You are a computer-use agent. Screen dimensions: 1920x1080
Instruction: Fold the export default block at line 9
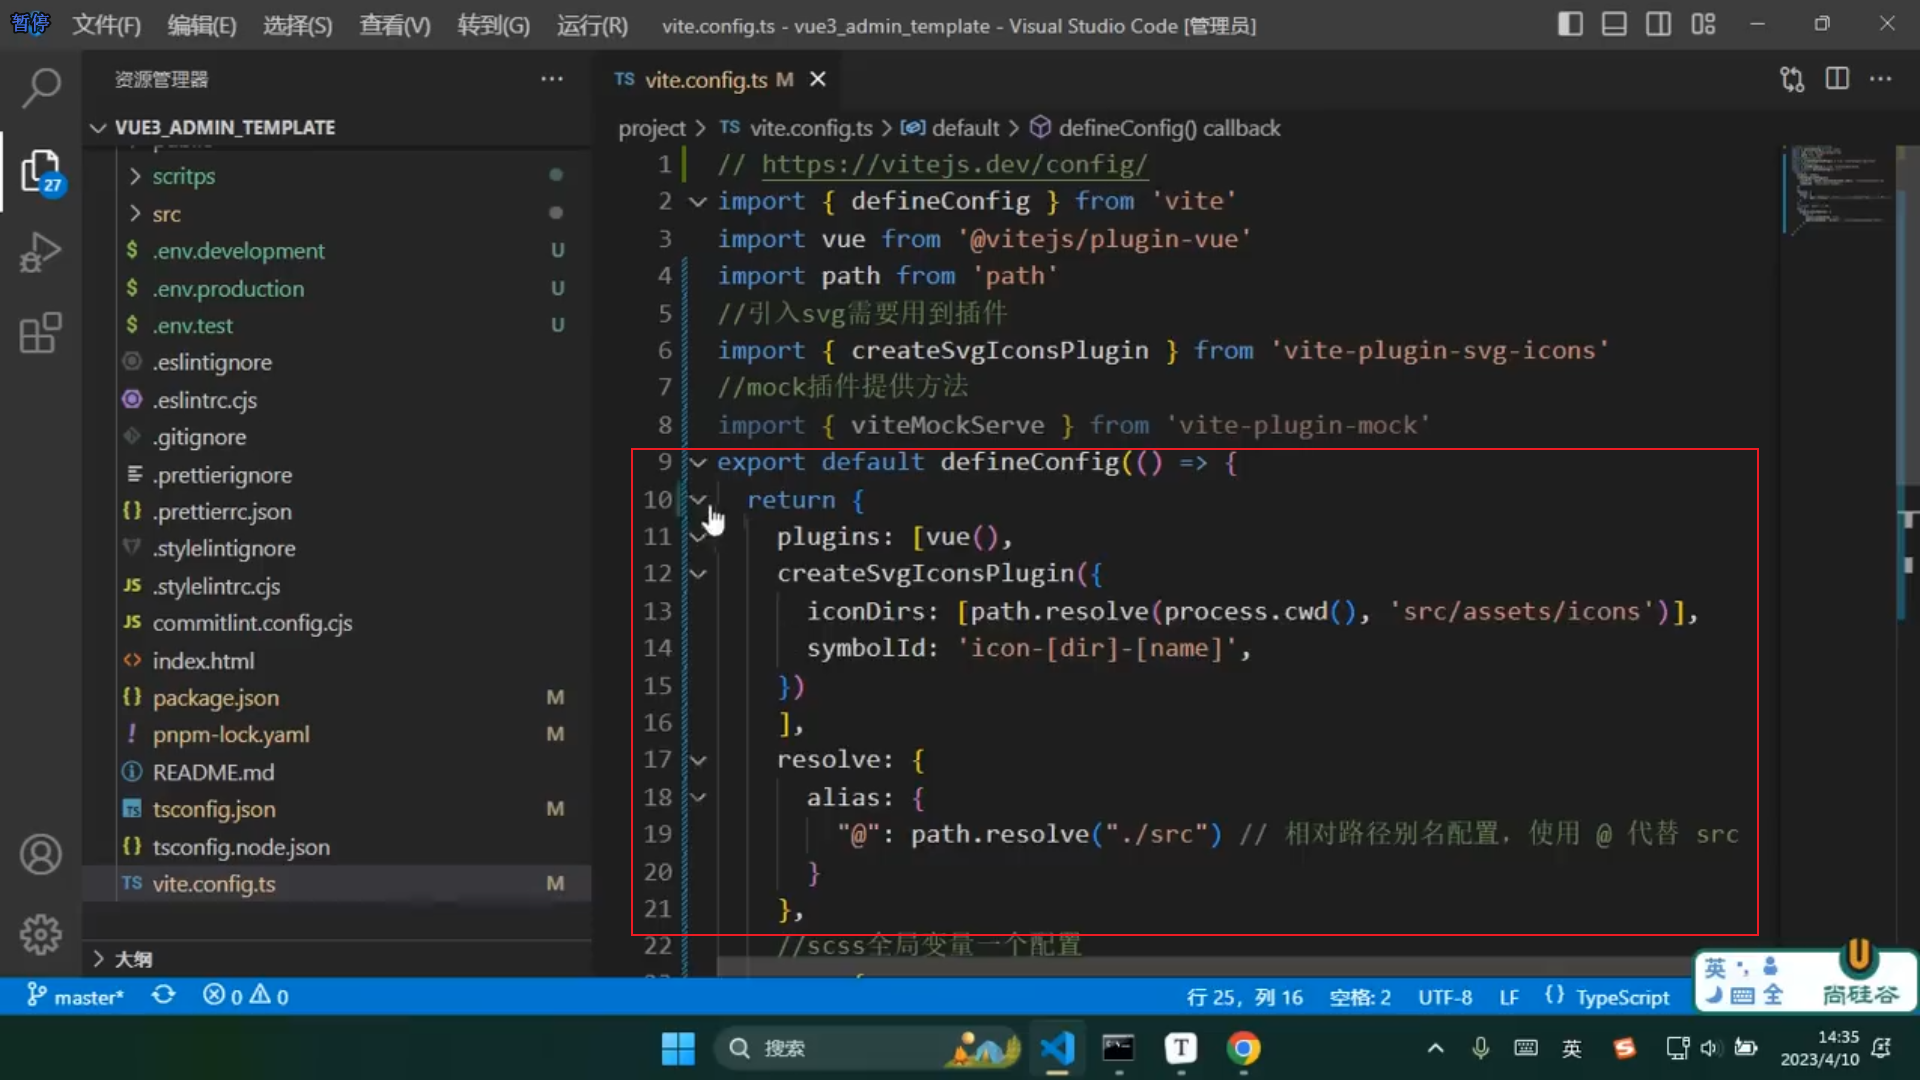(x=698, y=462)
